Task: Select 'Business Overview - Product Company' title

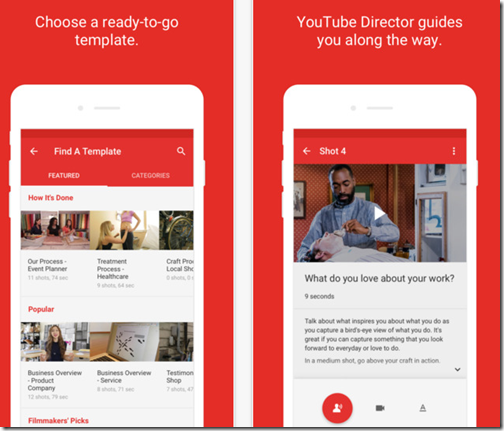Action: tap(55, 380)
